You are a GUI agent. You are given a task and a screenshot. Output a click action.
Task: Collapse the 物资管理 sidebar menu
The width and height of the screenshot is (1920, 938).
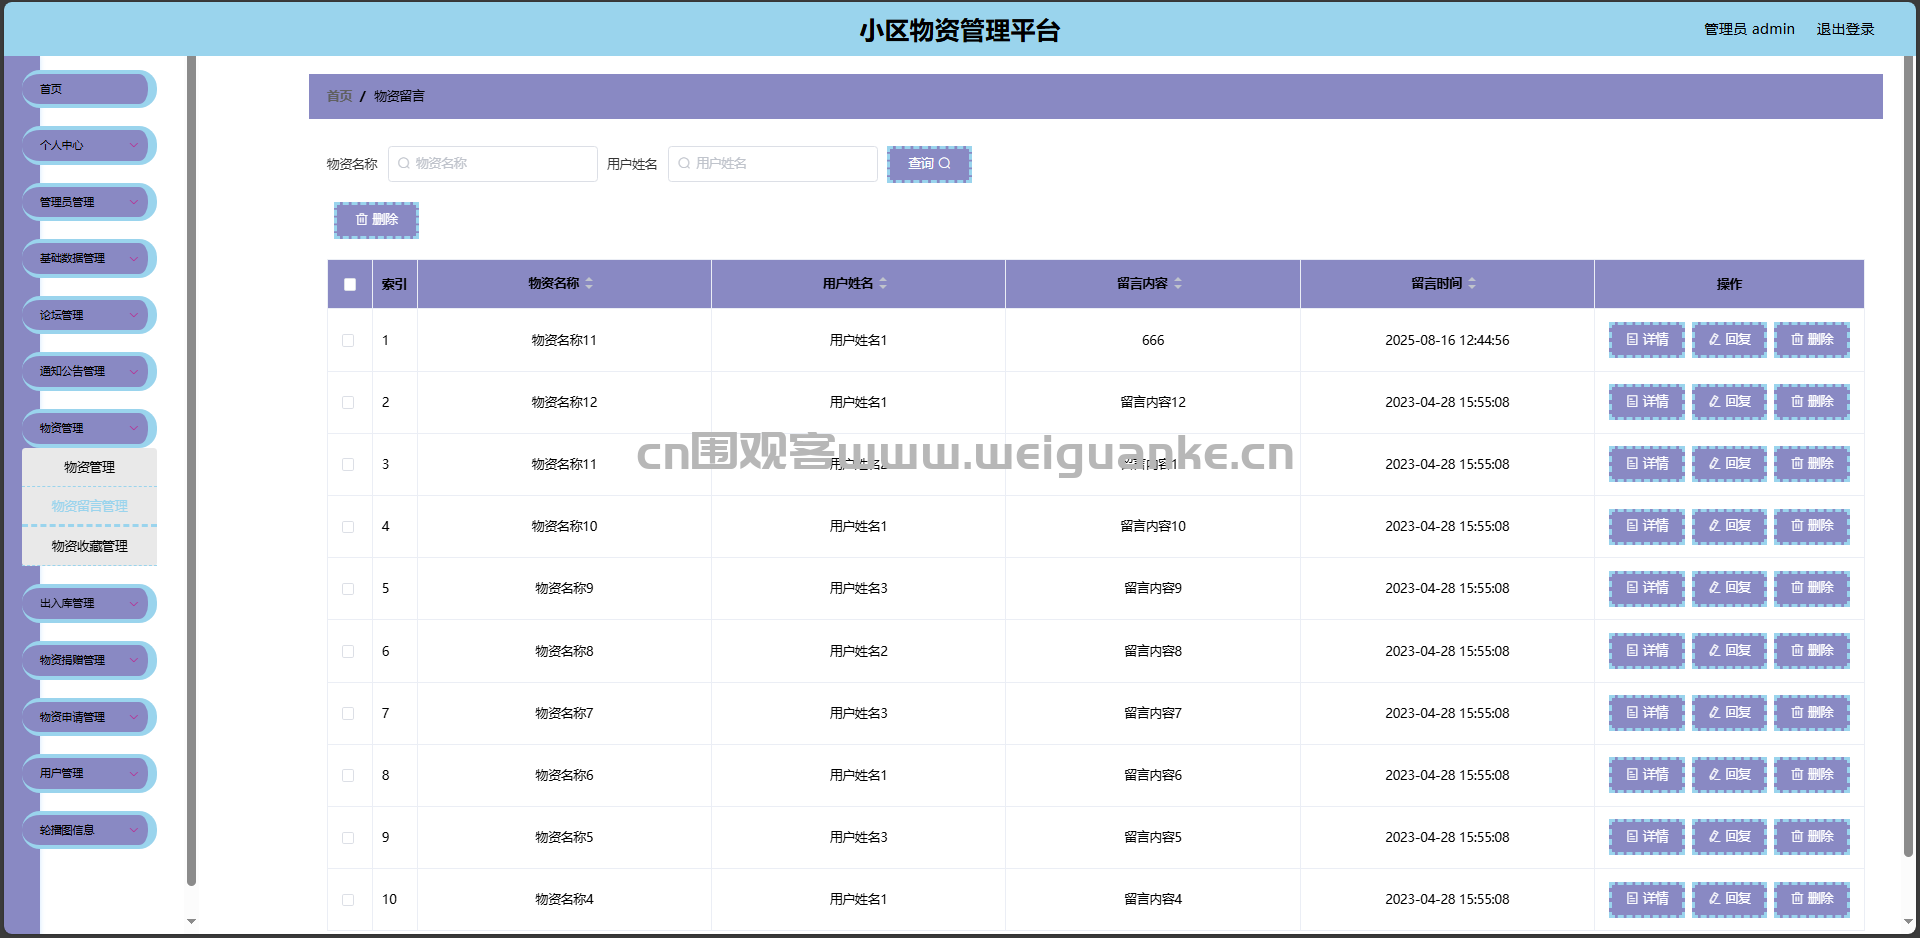tap(89, 428)
